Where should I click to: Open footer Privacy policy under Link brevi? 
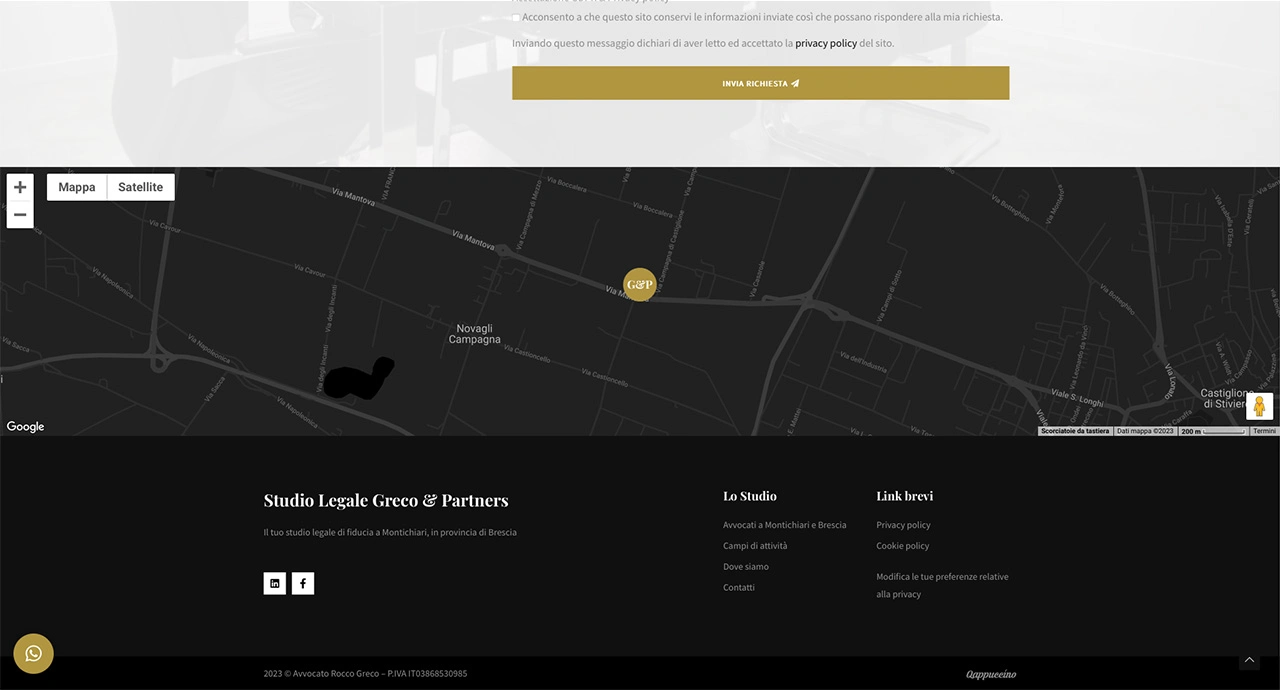pos(903,525)
